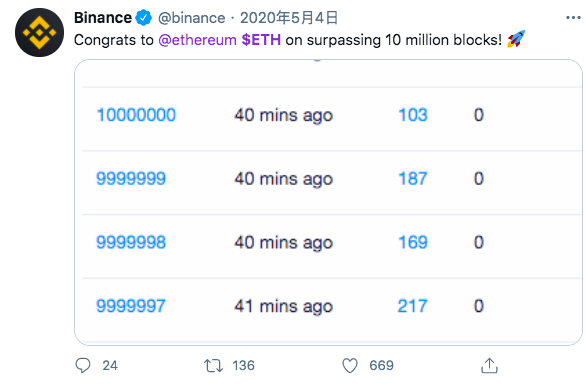Open block 10000000 in image
Viewport: 586px width, 385px height.
tap(136, 115)
